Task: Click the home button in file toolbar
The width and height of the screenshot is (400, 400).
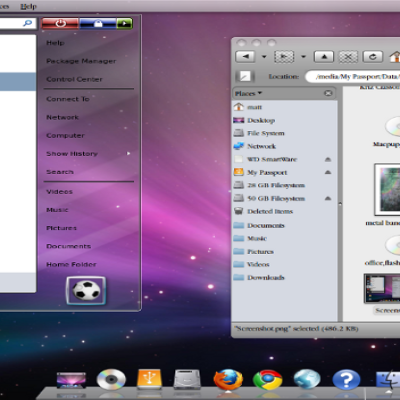Action: click(395, 57)
